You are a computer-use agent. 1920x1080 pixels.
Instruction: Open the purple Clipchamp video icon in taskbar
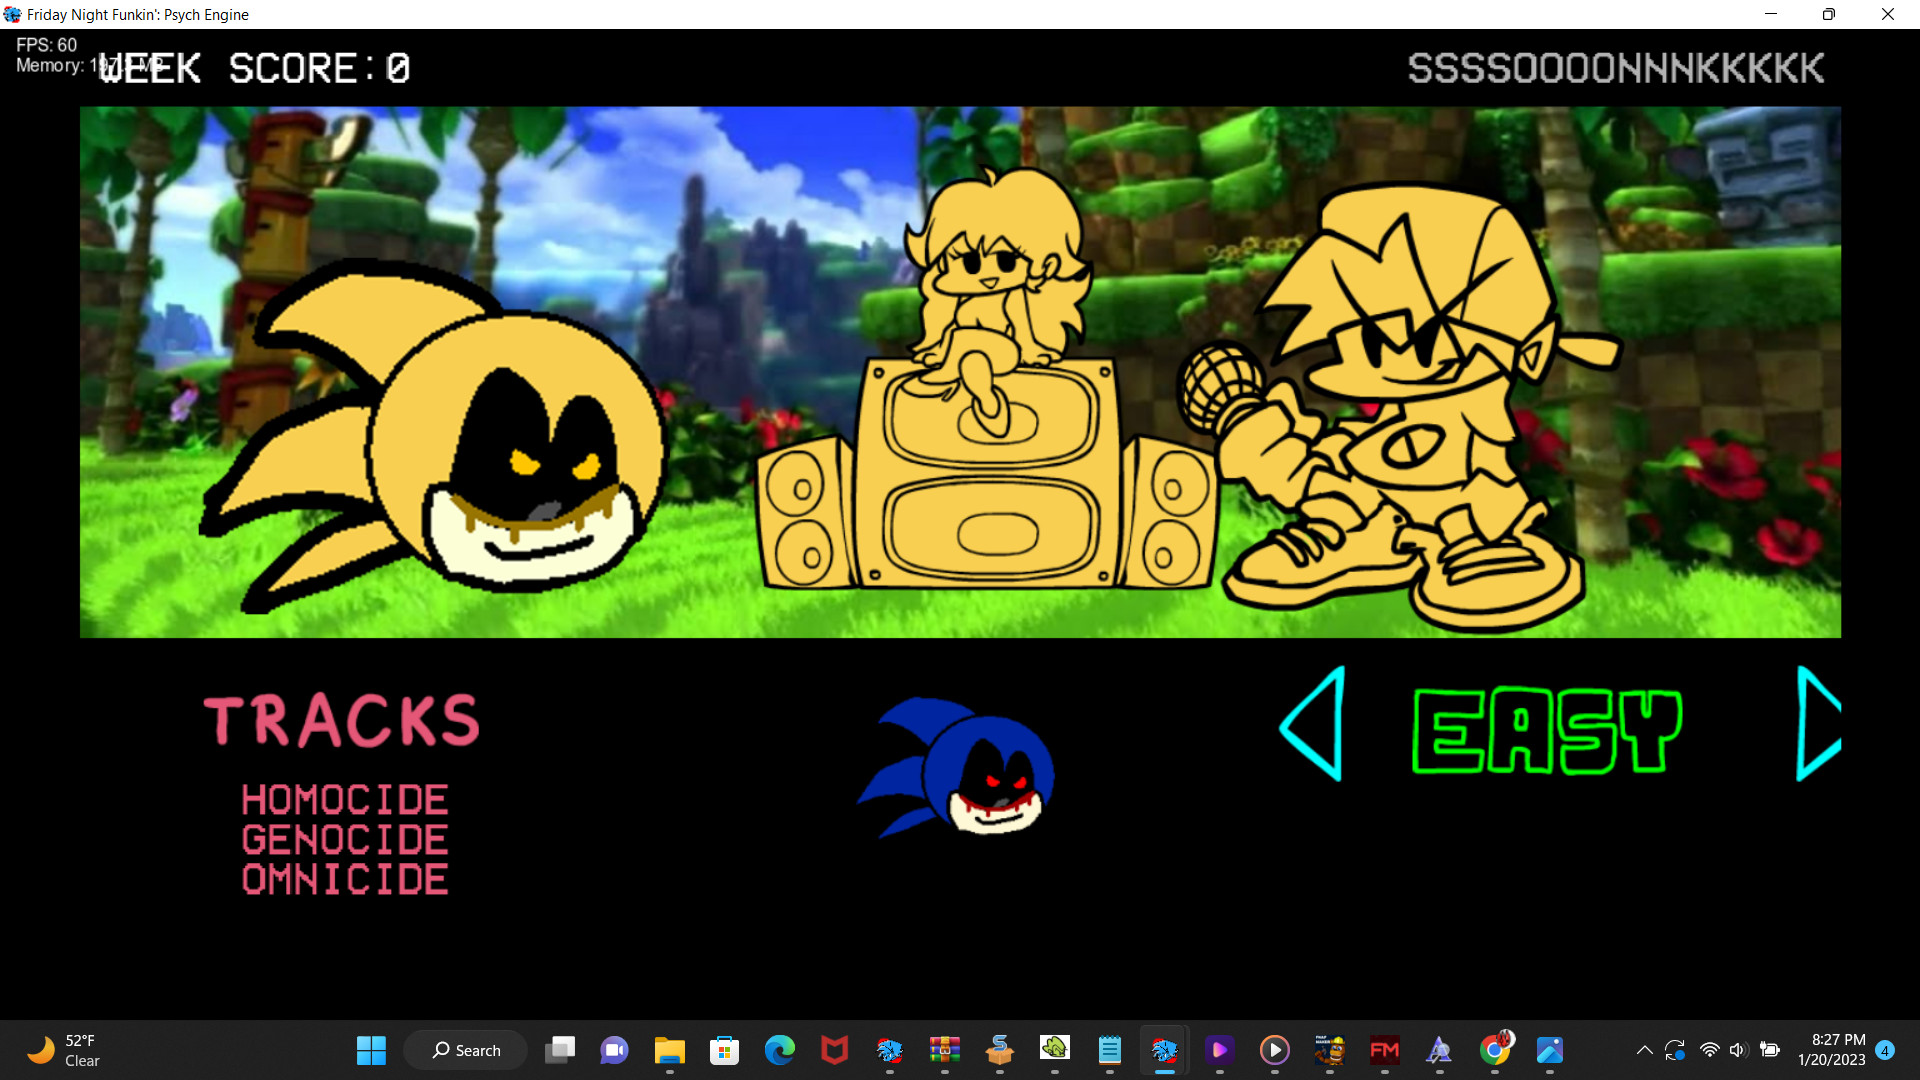point(1219,1050)
